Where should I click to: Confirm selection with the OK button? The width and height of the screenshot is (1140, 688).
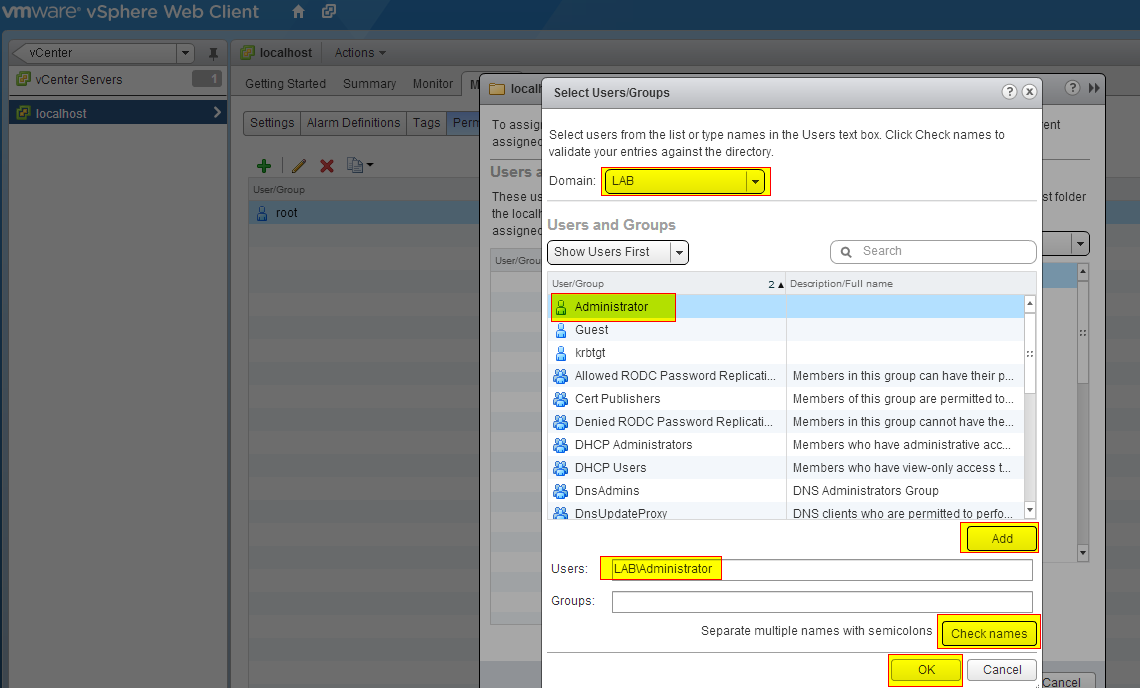(926, 670)
